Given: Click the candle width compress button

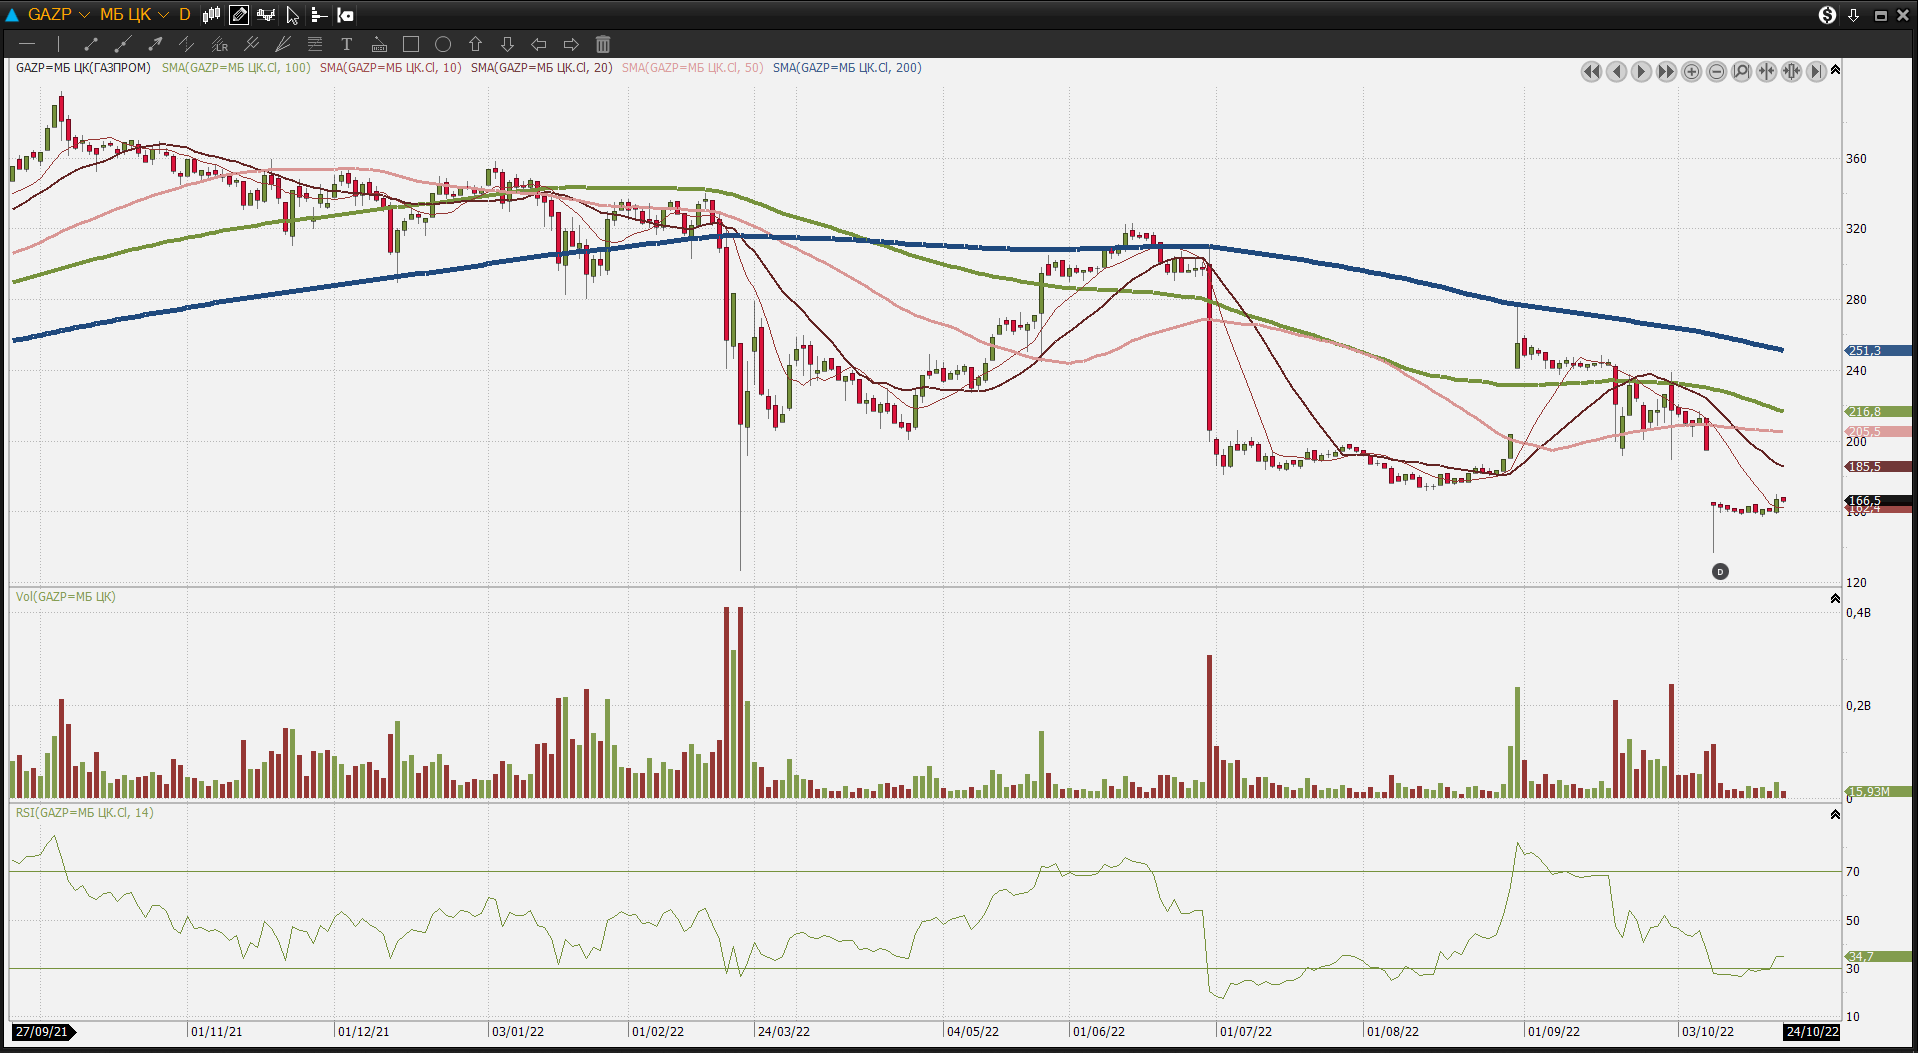Looking at the screenshot, I should pos(1791,71).
